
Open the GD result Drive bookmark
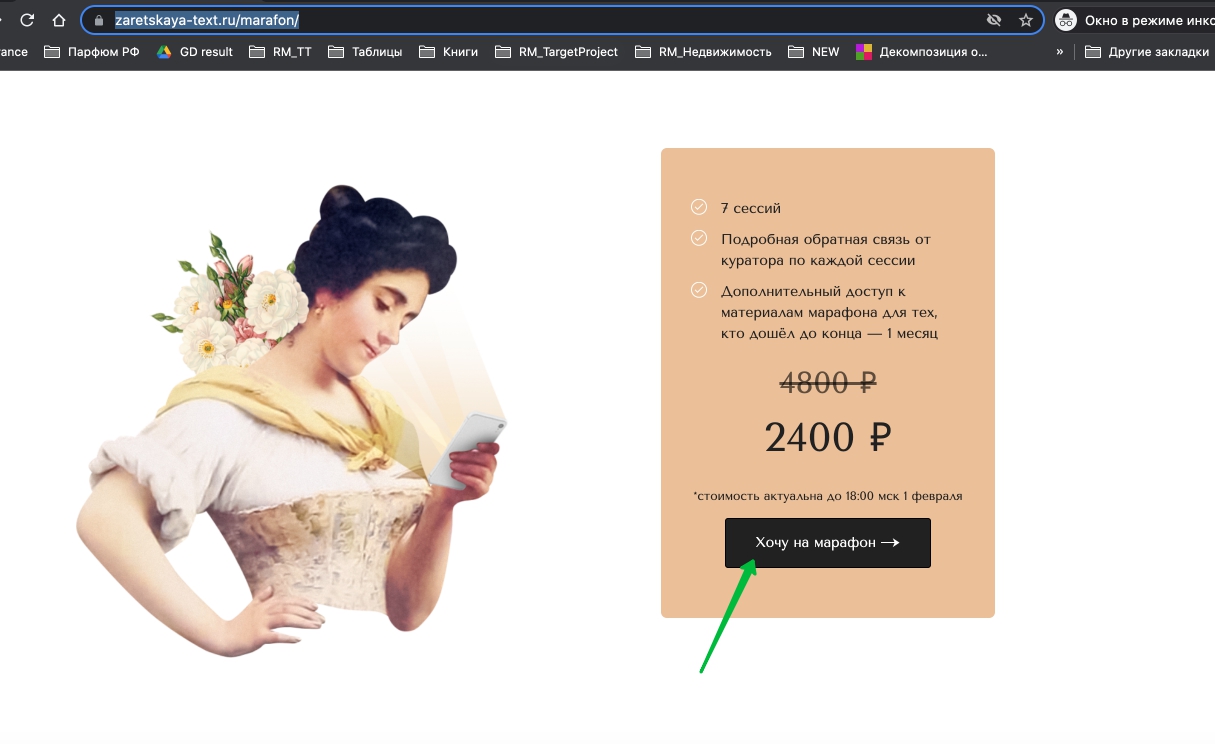click(195, 52)
